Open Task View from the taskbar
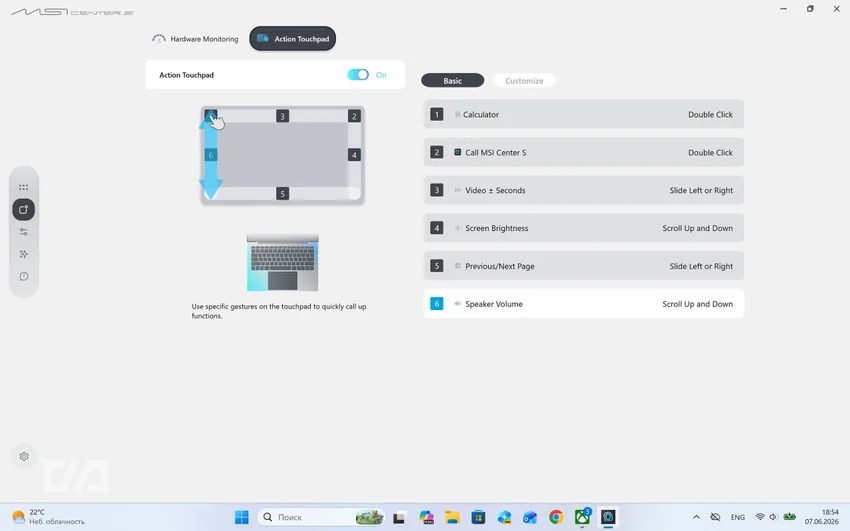The height and width of the screenshot is (531, 850). [x=399, y=517]
